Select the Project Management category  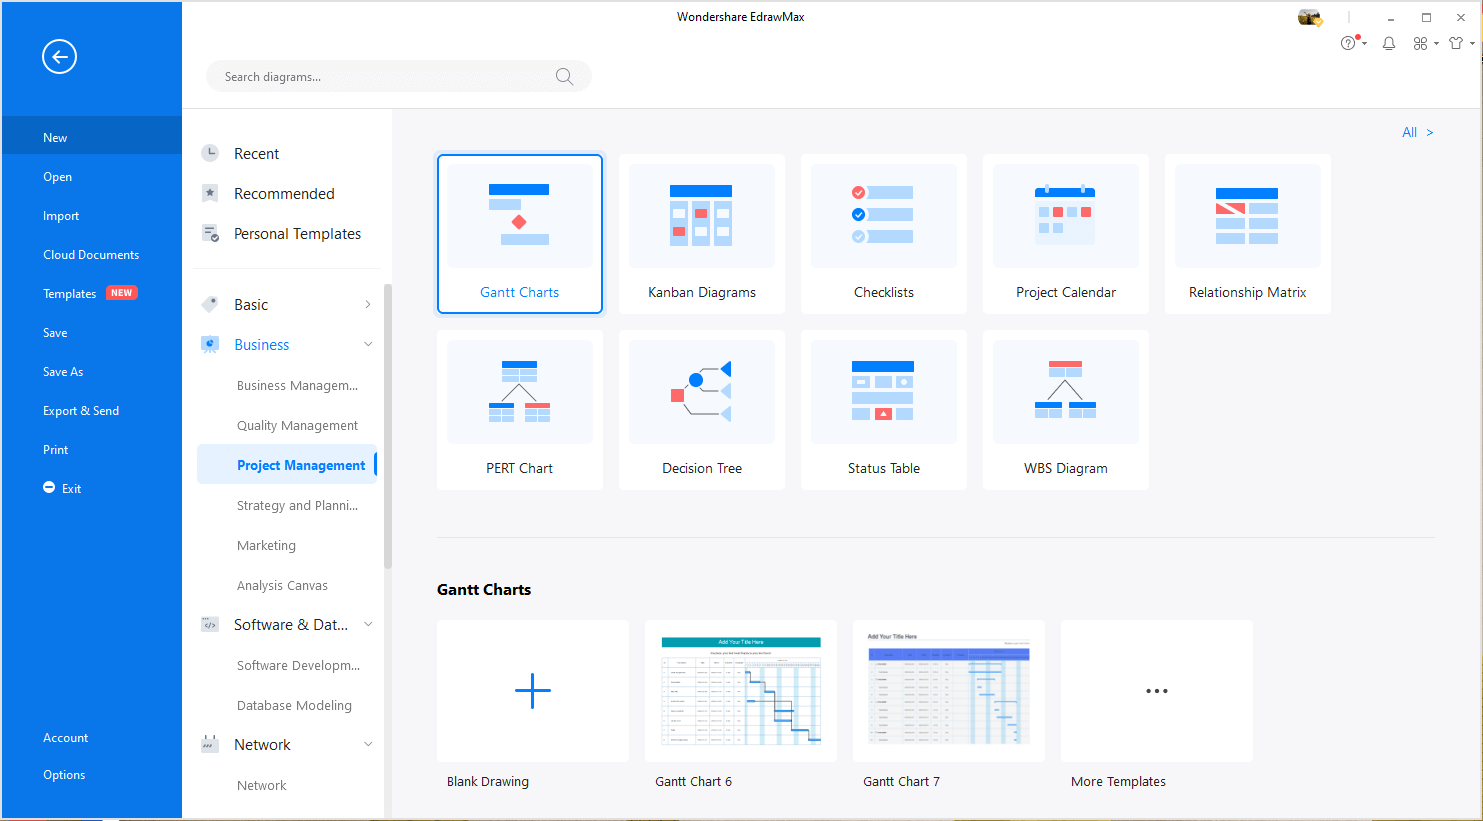pos(302,464)
